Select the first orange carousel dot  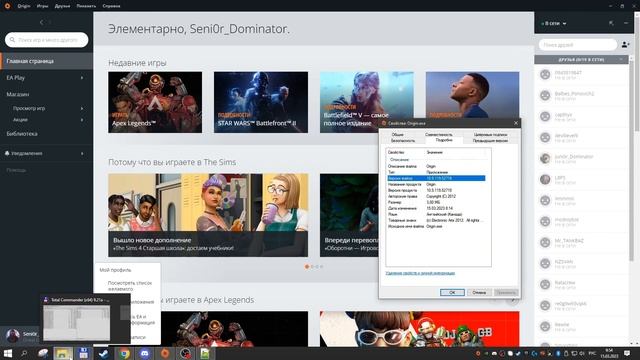click(307, 267)
